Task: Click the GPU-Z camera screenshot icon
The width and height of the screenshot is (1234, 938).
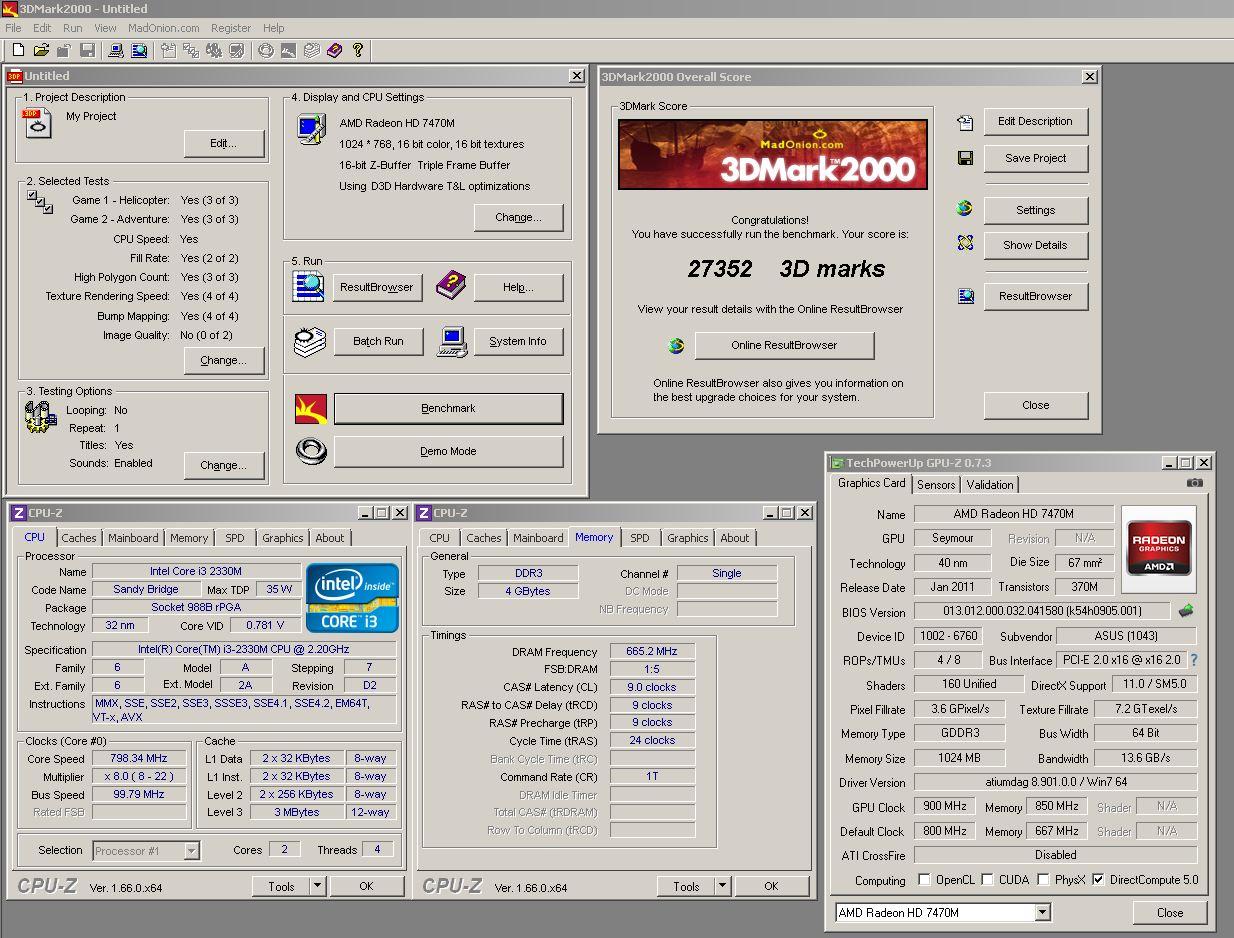Action: [1195, 483]
